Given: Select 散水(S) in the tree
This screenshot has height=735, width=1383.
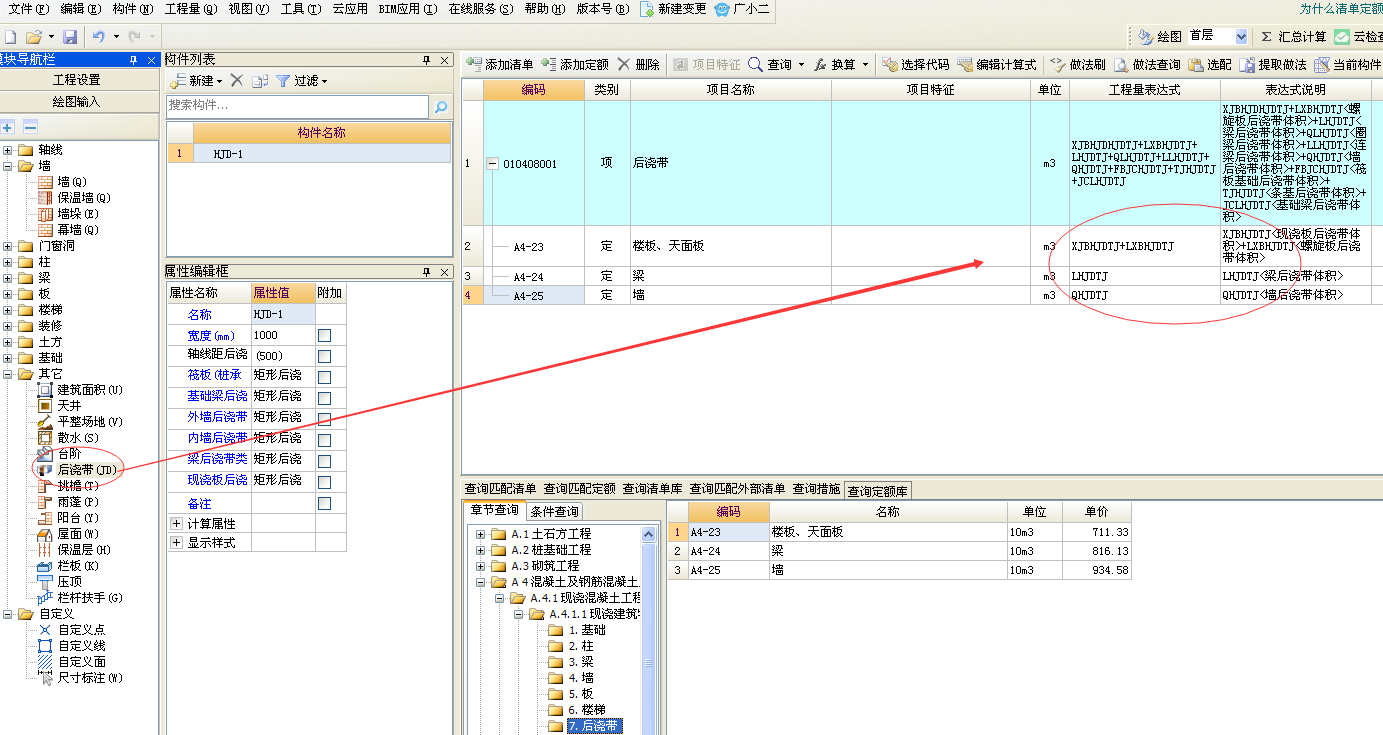Looking at the screenshot, I should (x=78, y=438).
